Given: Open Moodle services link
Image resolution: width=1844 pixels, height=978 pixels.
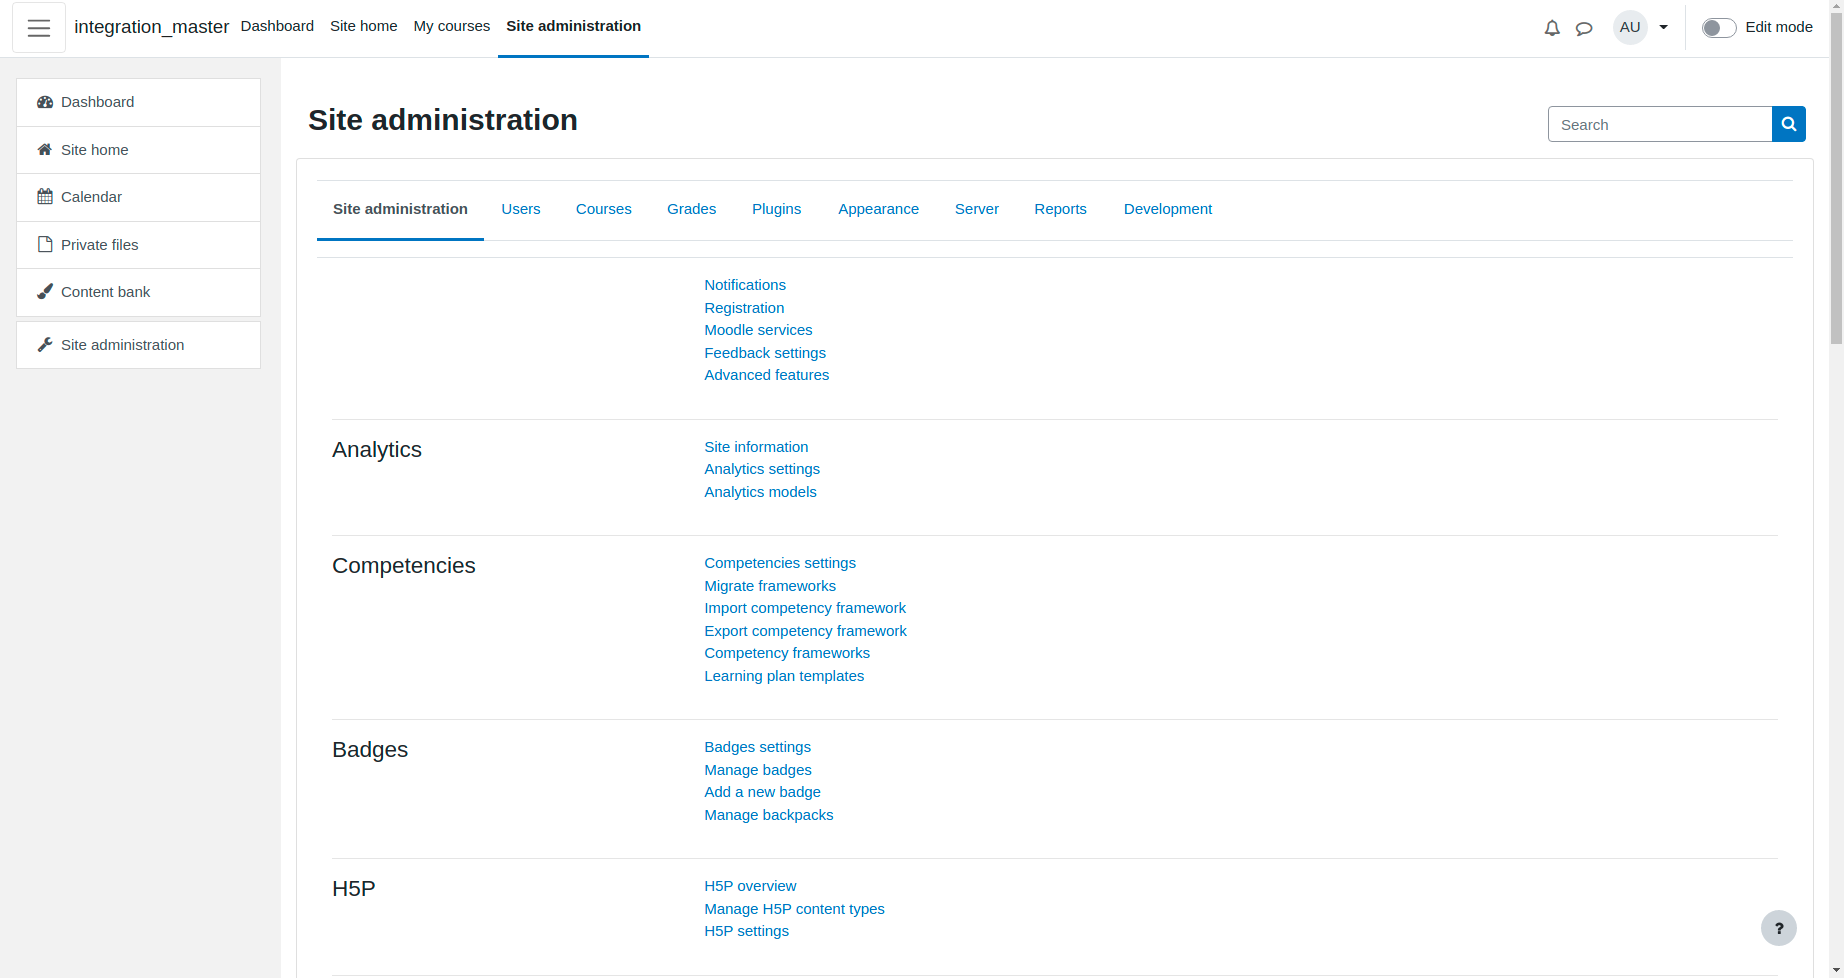Looking at the screenshot, I should coord(758,330).
